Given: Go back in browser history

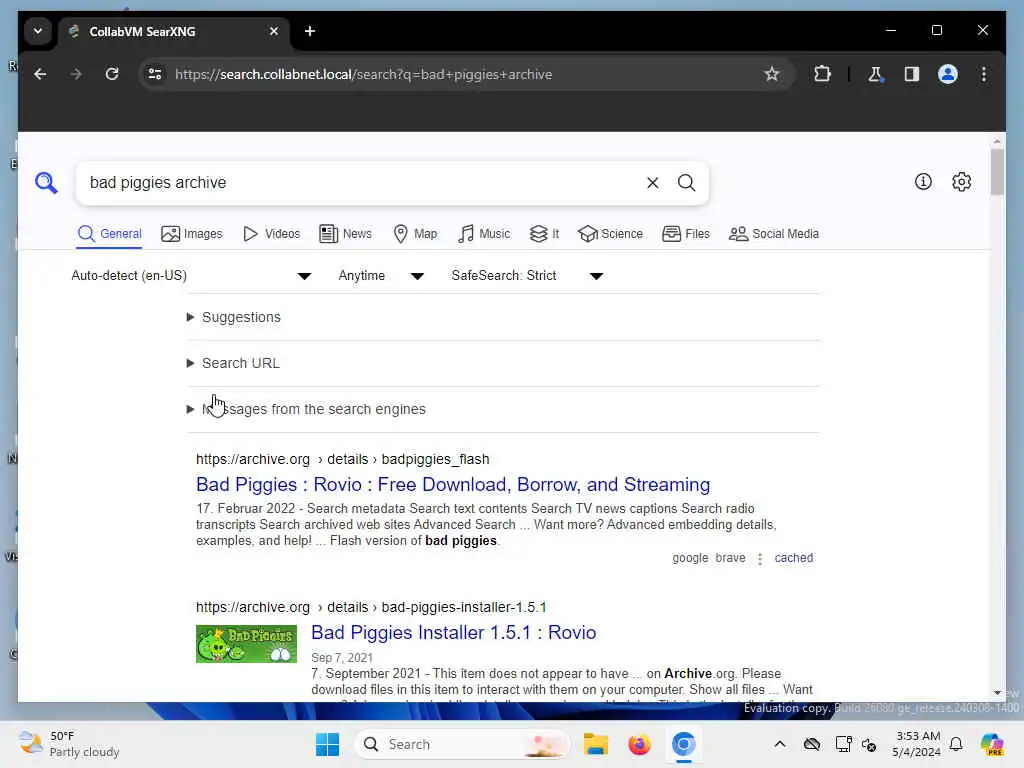Looking at the screenshot, I should (x=40, y=74).
